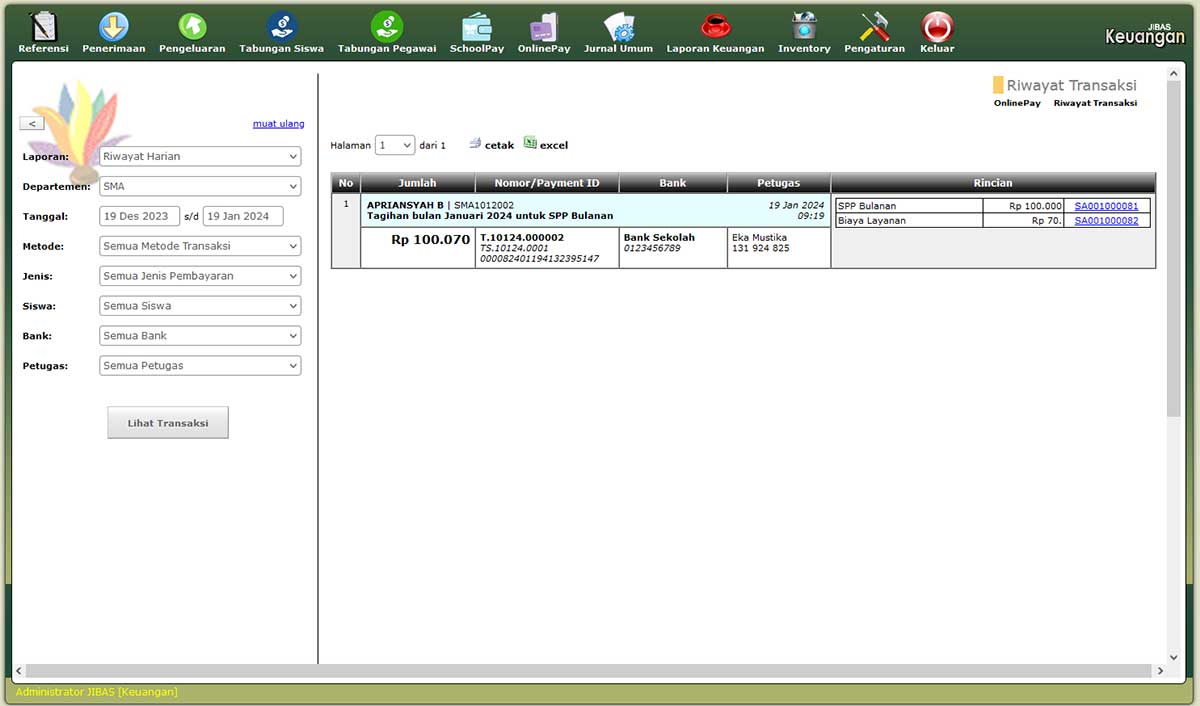Screen dimensions: 1200x706
Task: Expand the Metode transaction dropdown
Action: tap(200, 246)
